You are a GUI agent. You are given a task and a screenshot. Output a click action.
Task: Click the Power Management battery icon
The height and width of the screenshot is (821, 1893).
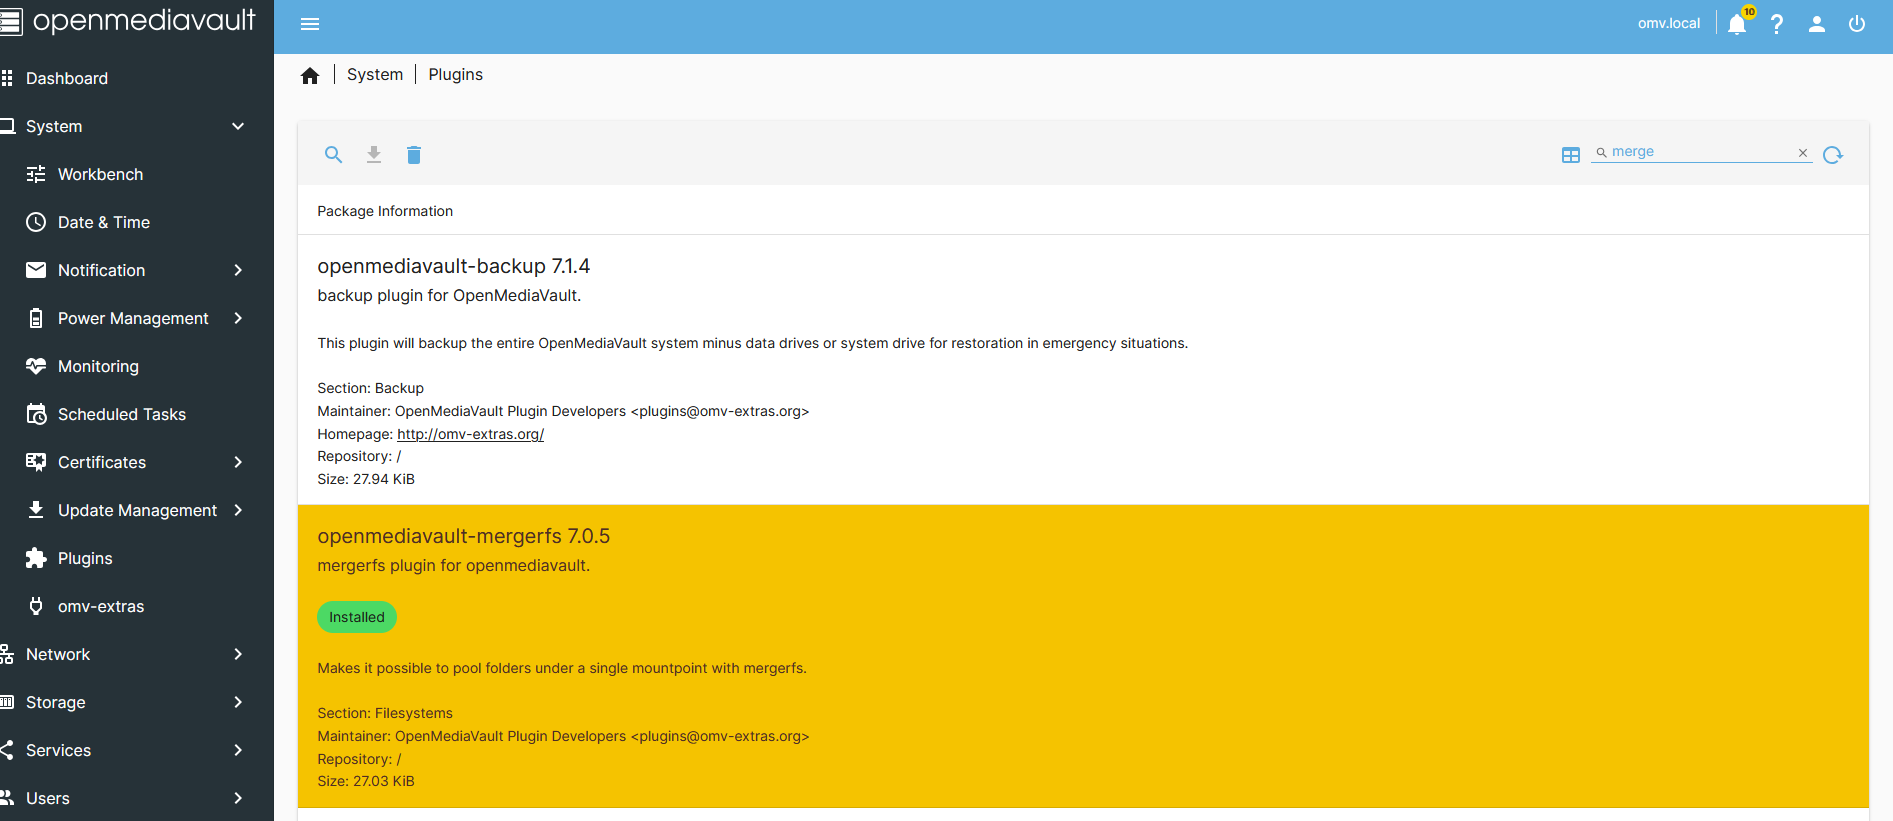[x=36, y=318]
